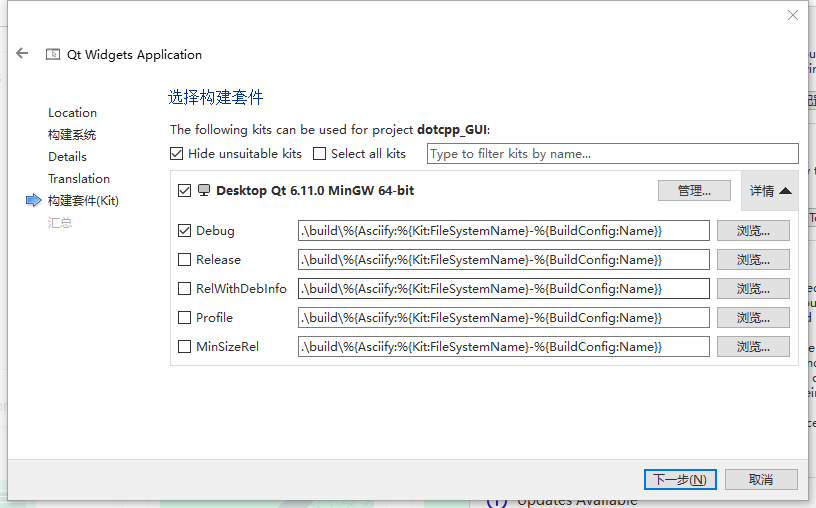This screenshot has height=508, width=816.
Task: Enable Select all kits checkbox
Action: 320,154
